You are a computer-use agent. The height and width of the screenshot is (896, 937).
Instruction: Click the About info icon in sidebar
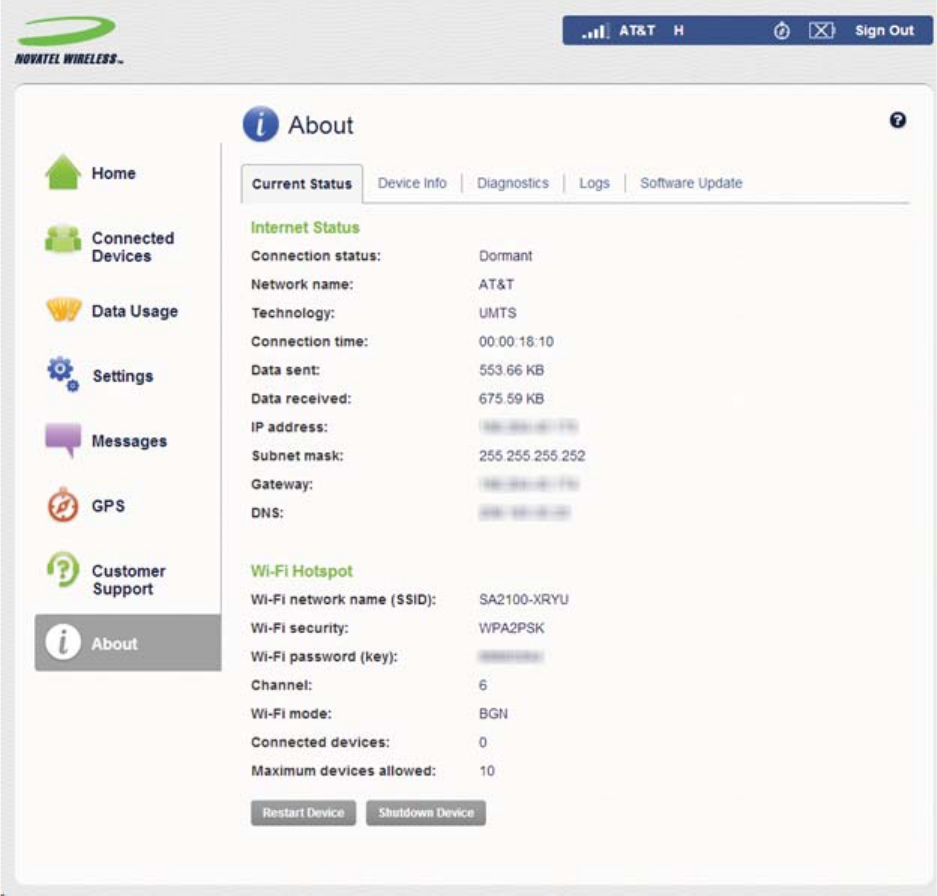coord(63,643)
